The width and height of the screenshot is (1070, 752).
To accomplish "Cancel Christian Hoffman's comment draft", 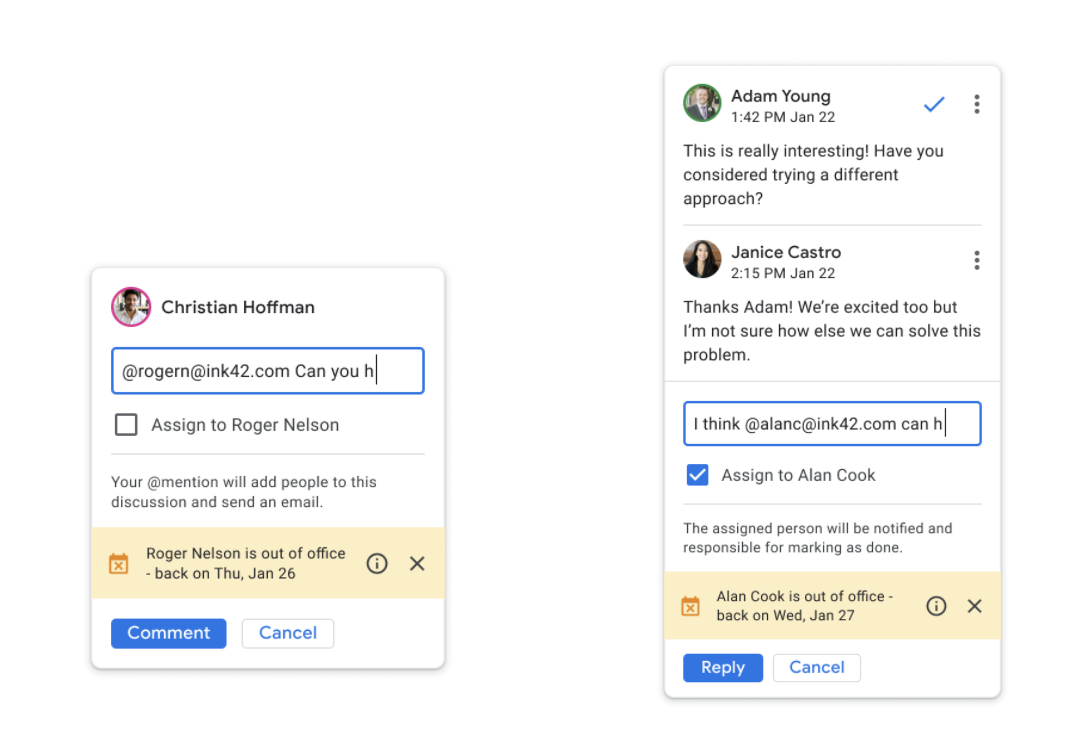I will (287, 633).
